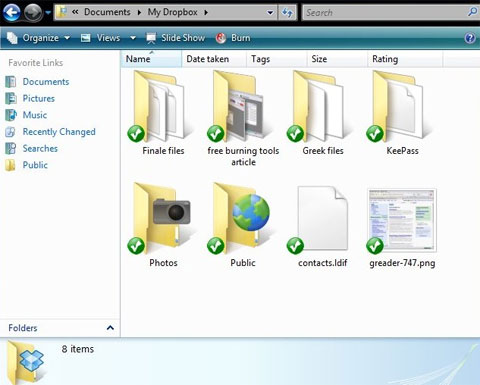Expand the Folders pane chevron
The width and height of the screenshot is (480, 385).
[110, 328]
